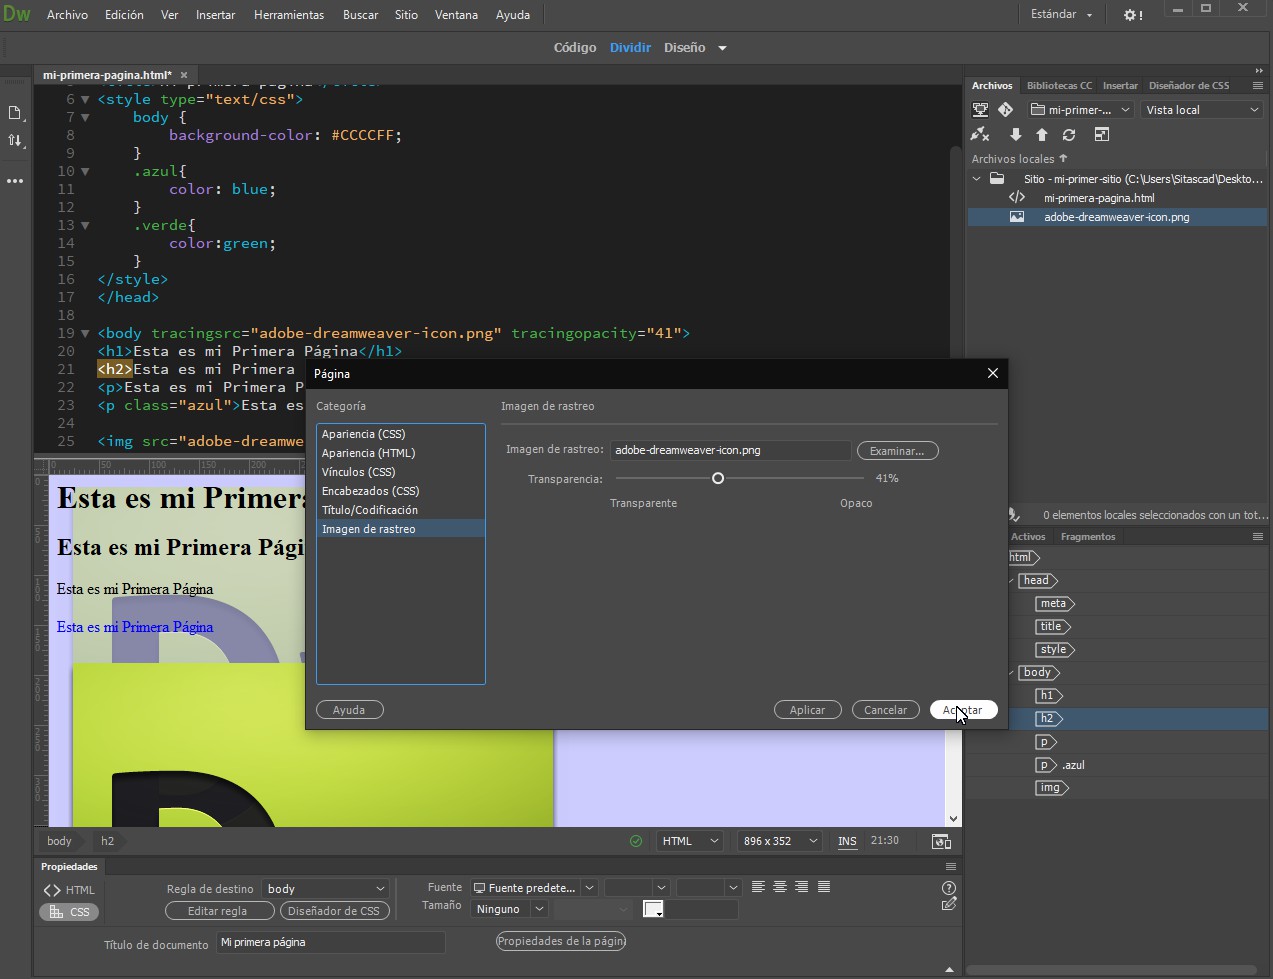
Task: Collapse the body style rule at line 7
Action: coord(86,117)
